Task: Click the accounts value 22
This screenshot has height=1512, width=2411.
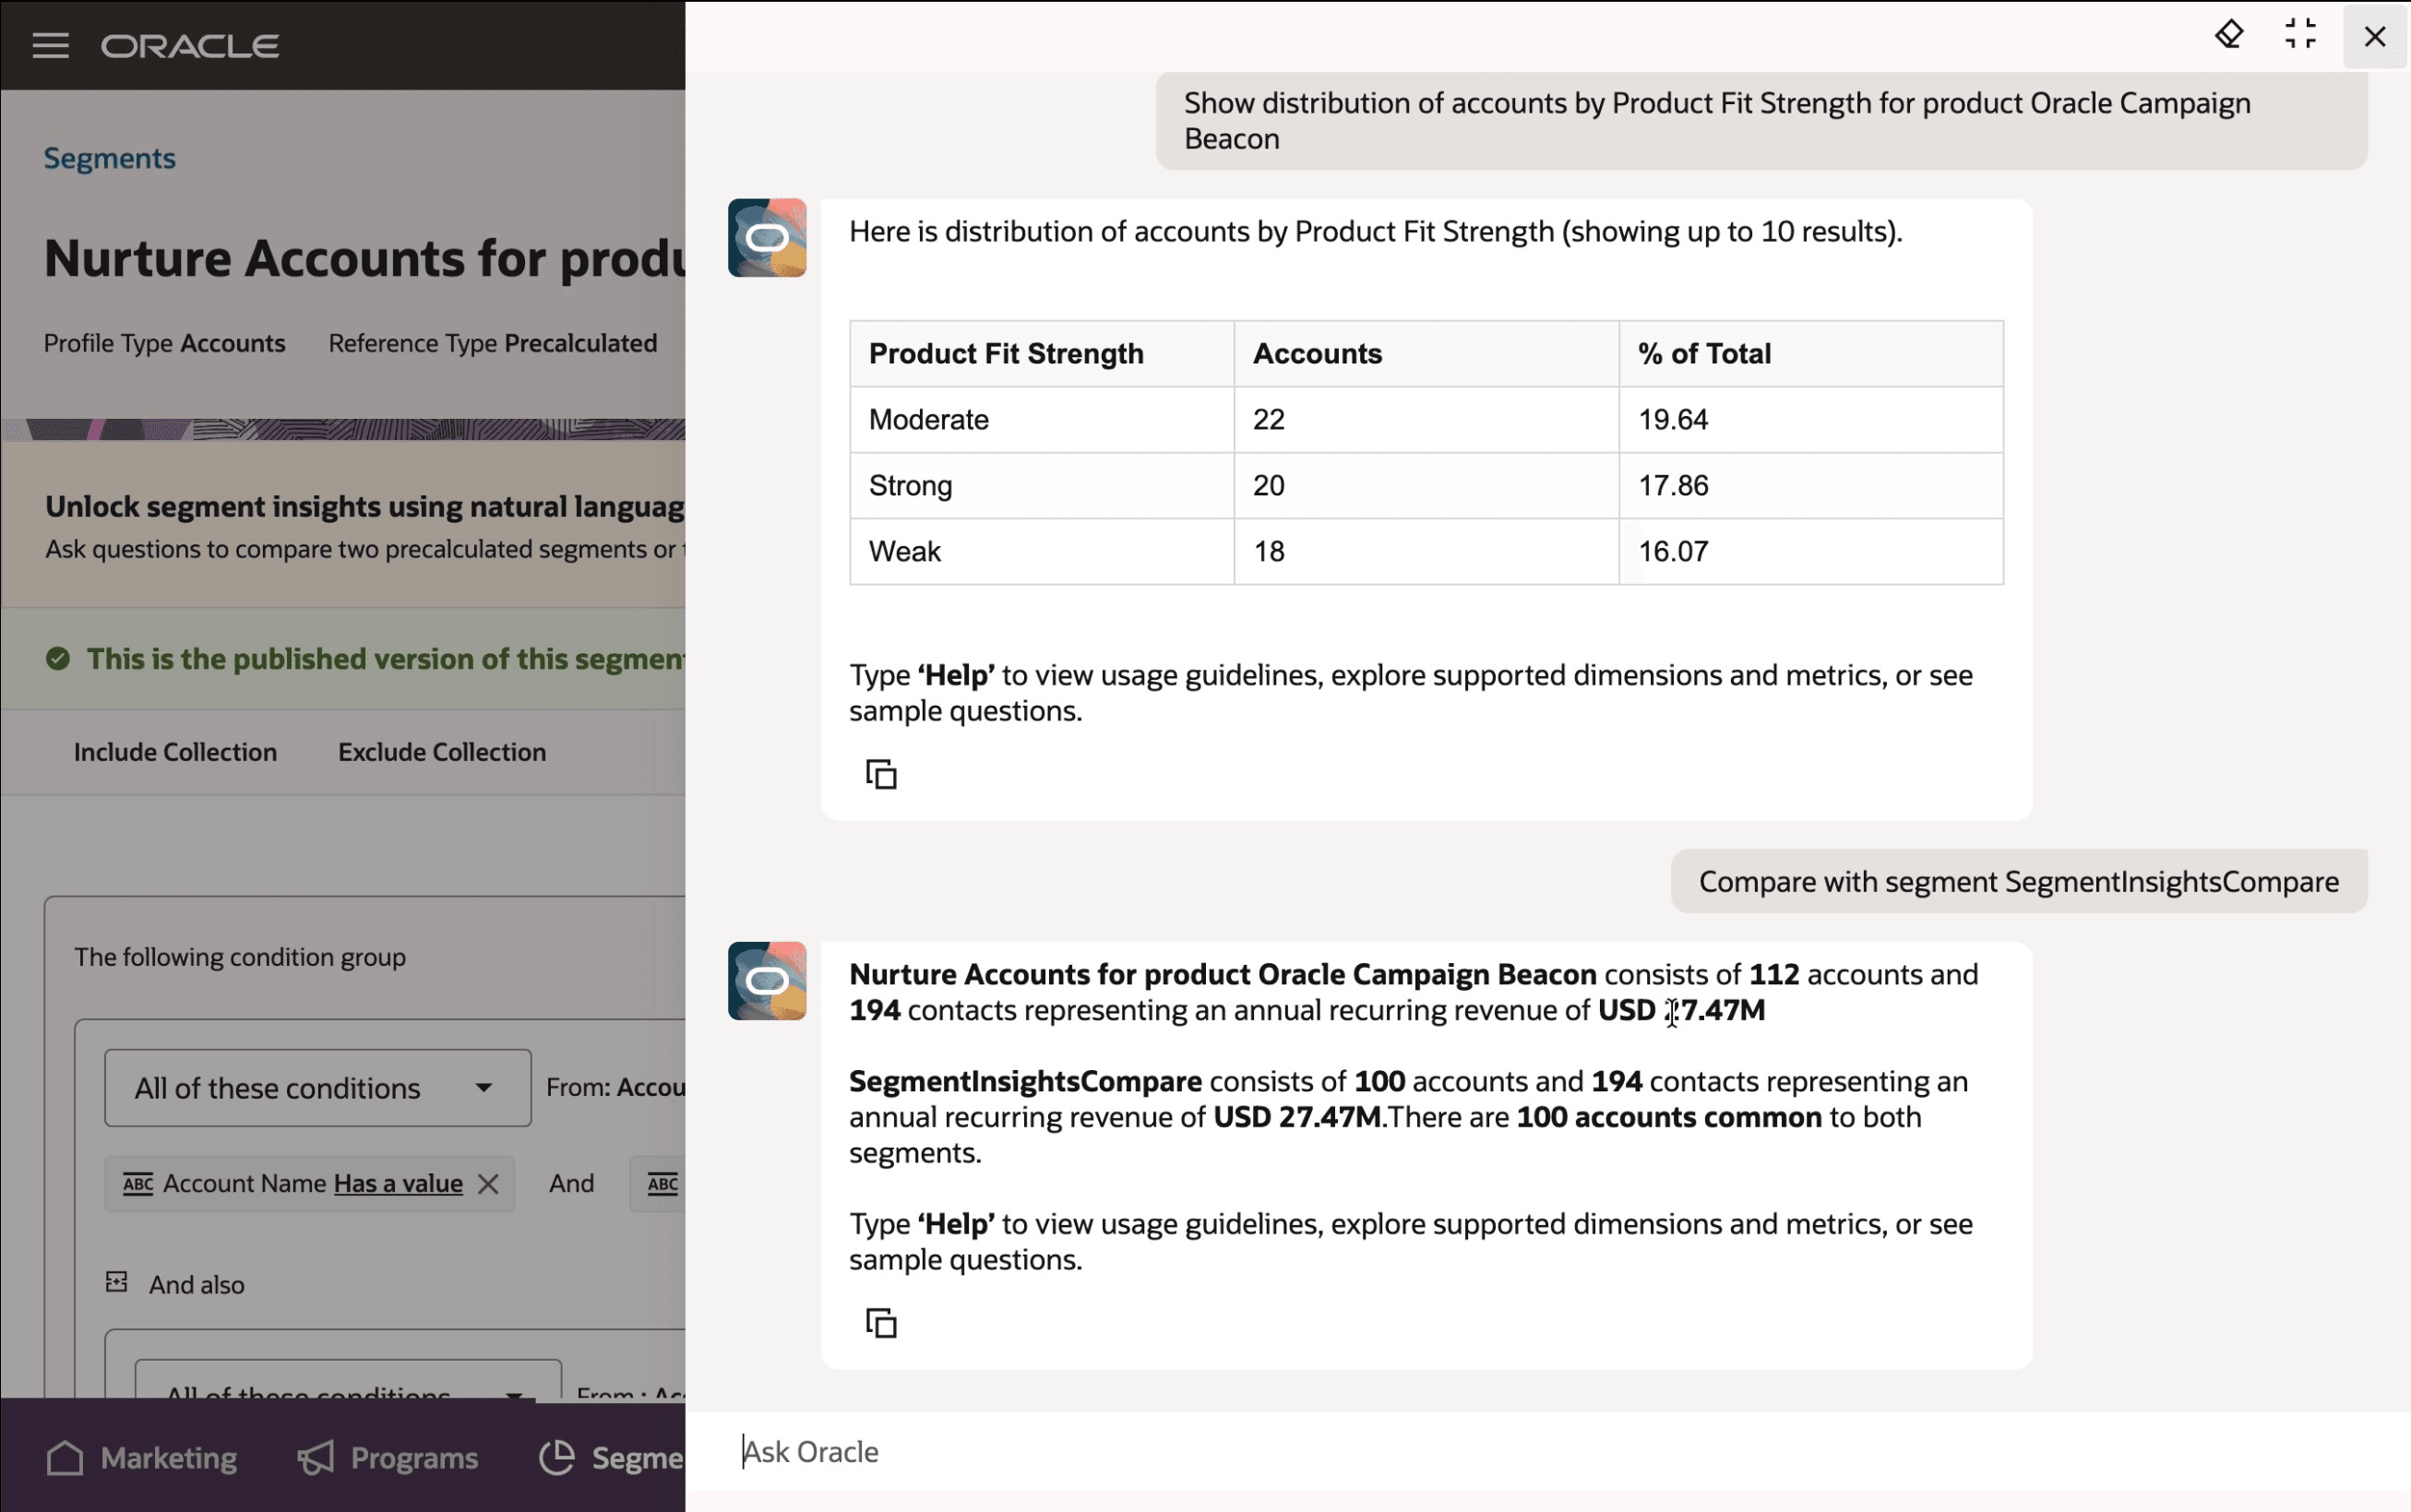Action: click(1268, 420)
